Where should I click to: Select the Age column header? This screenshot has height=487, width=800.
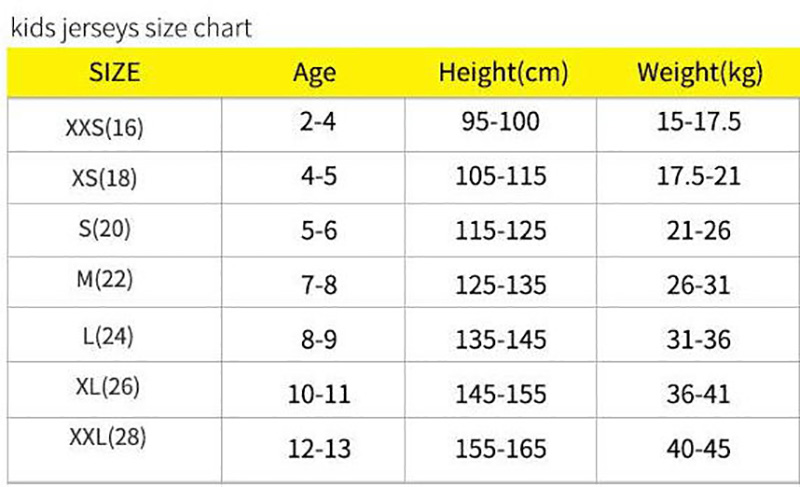click(314, 72)
